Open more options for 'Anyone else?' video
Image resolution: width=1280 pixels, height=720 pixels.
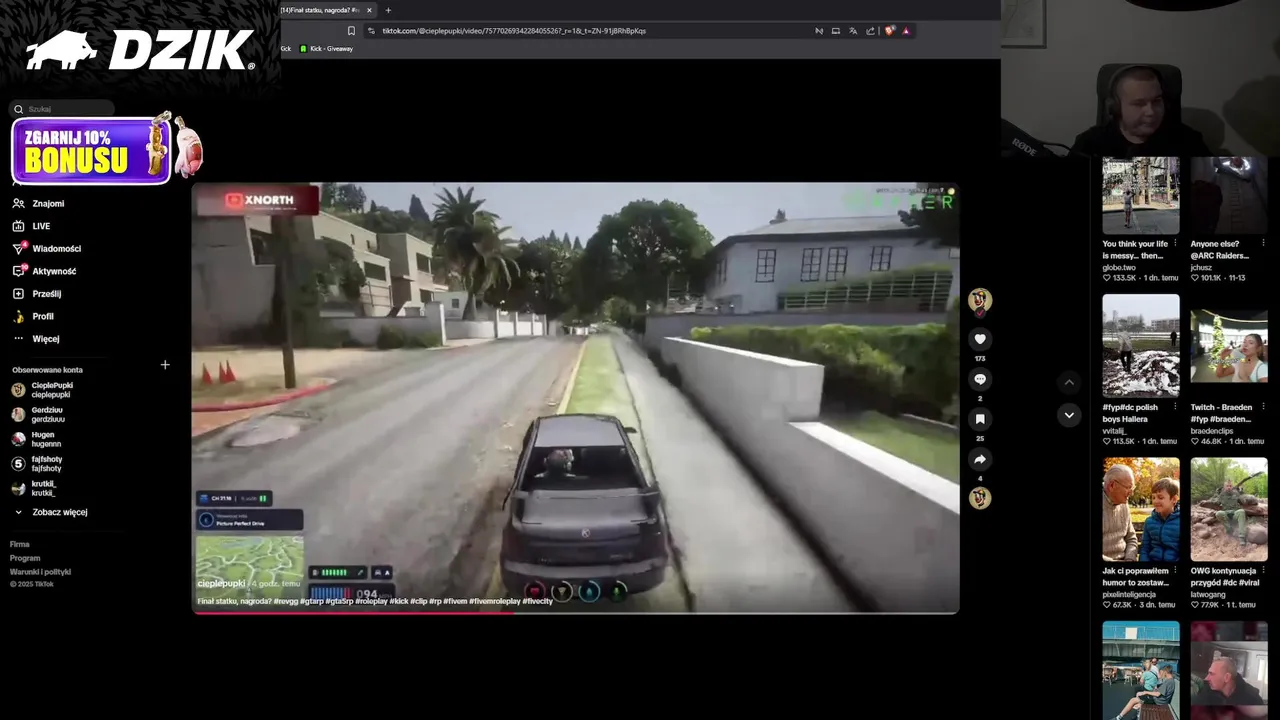[x=1263, y=243]
